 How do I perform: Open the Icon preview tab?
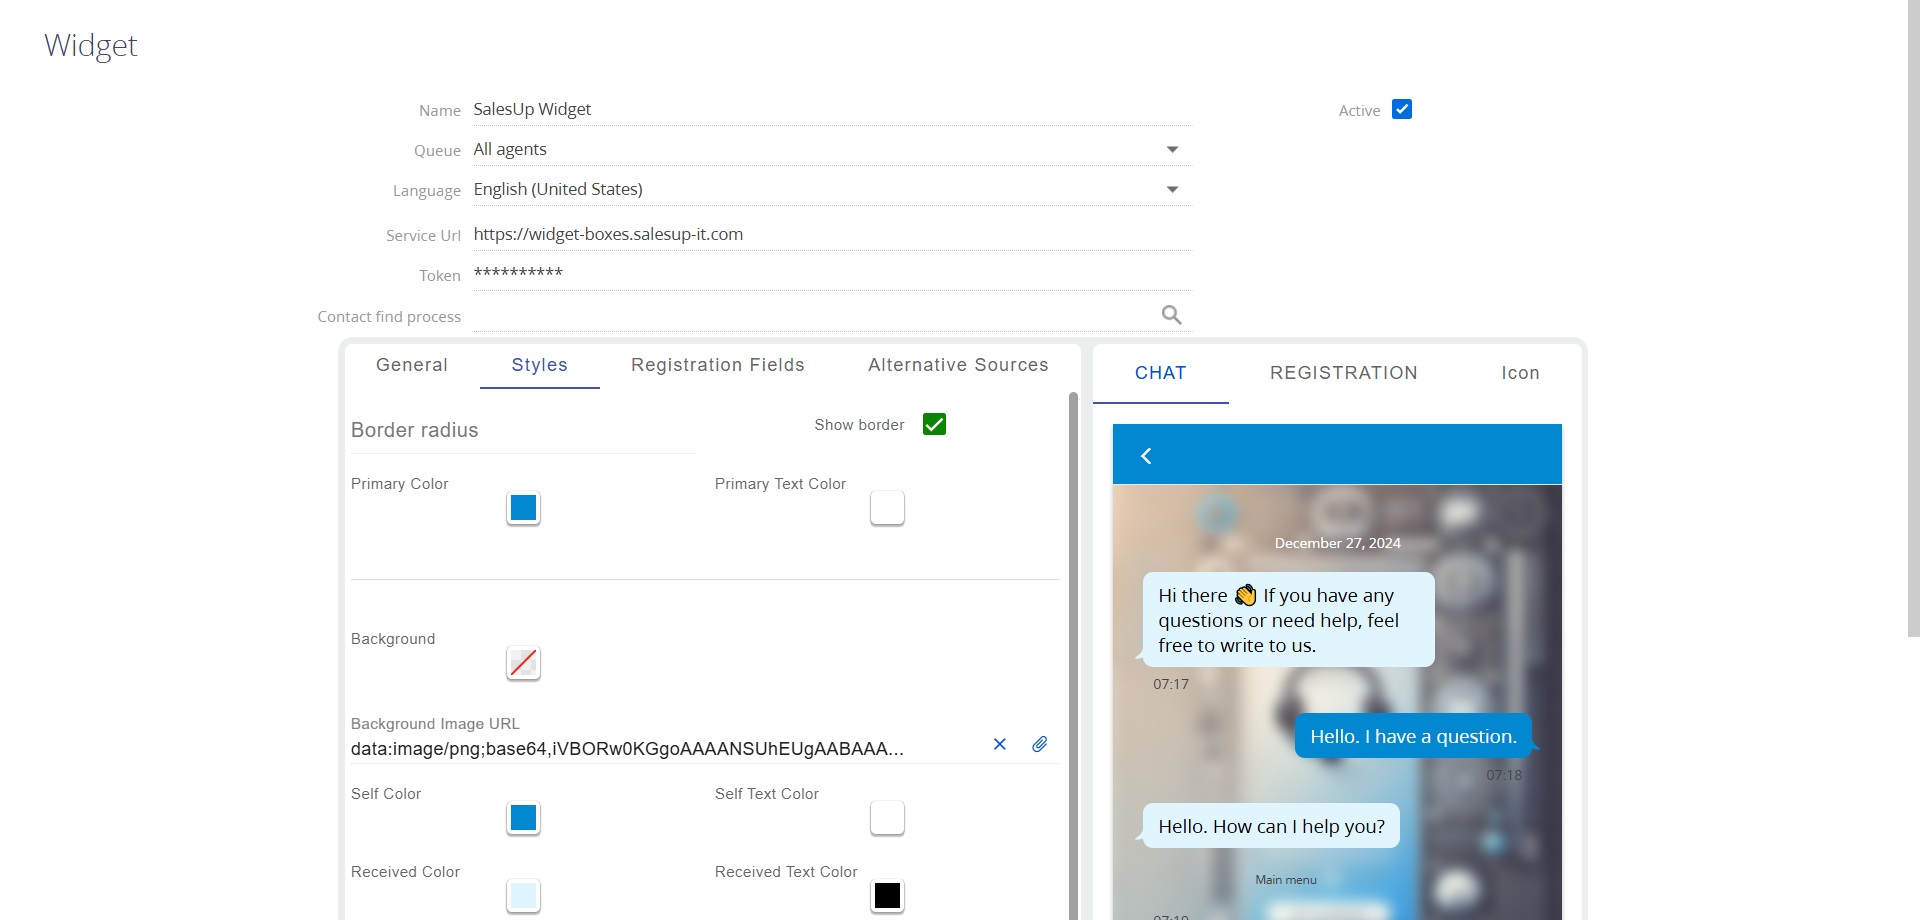[1520, 373]
